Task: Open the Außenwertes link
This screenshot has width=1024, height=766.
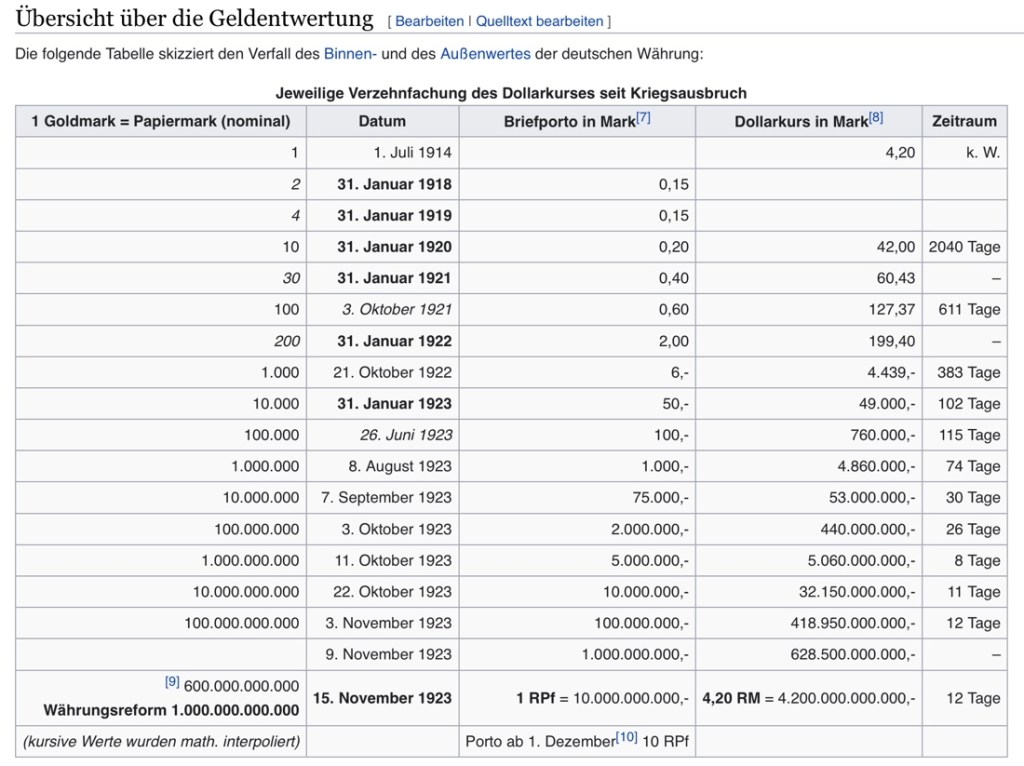Action: tap(485, 54)
